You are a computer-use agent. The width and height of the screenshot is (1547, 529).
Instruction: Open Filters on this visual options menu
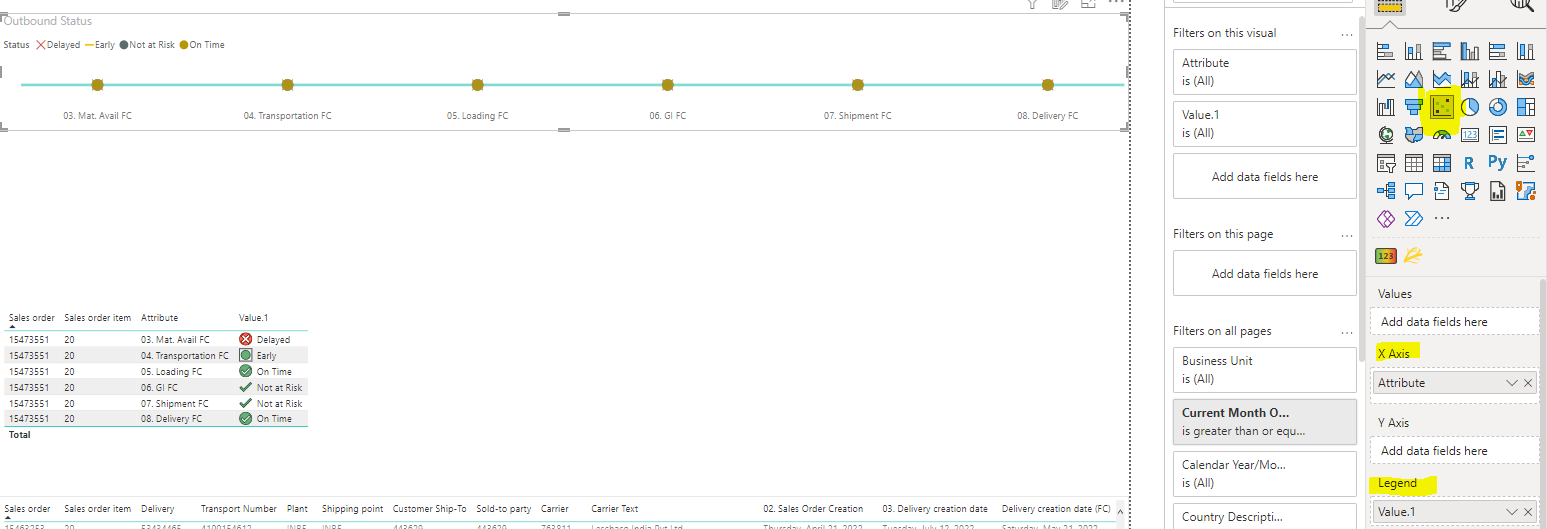[x=1347, y=34]
